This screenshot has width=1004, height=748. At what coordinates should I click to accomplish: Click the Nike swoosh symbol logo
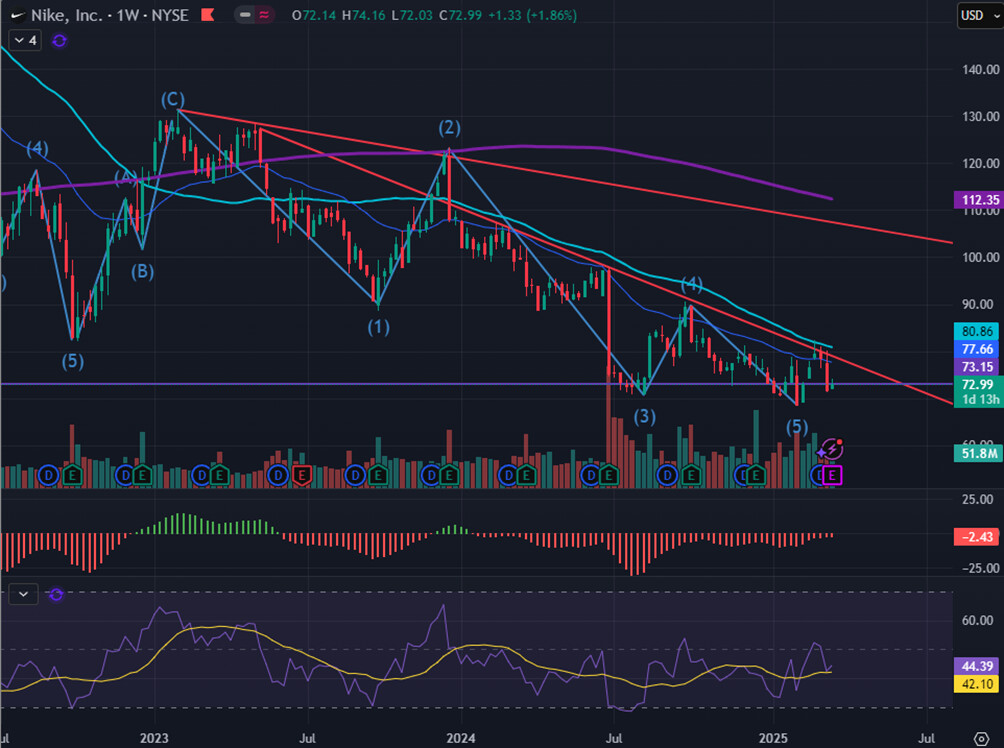[x=14, y=15]
